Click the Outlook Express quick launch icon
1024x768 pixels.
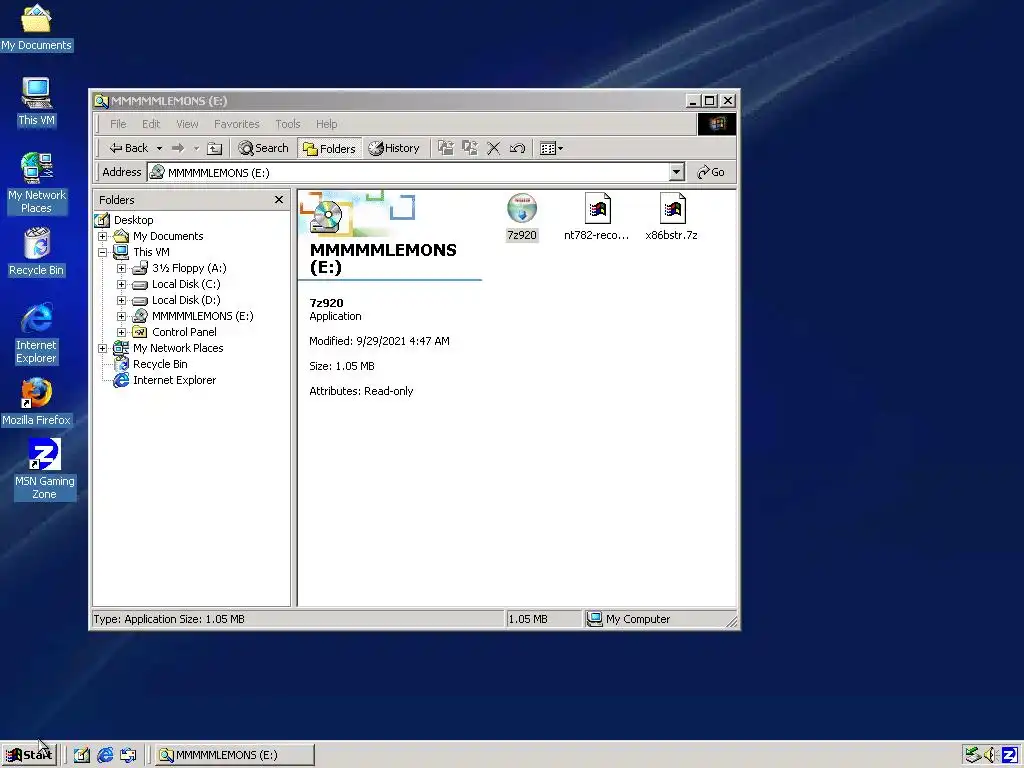tap(128, 755)
